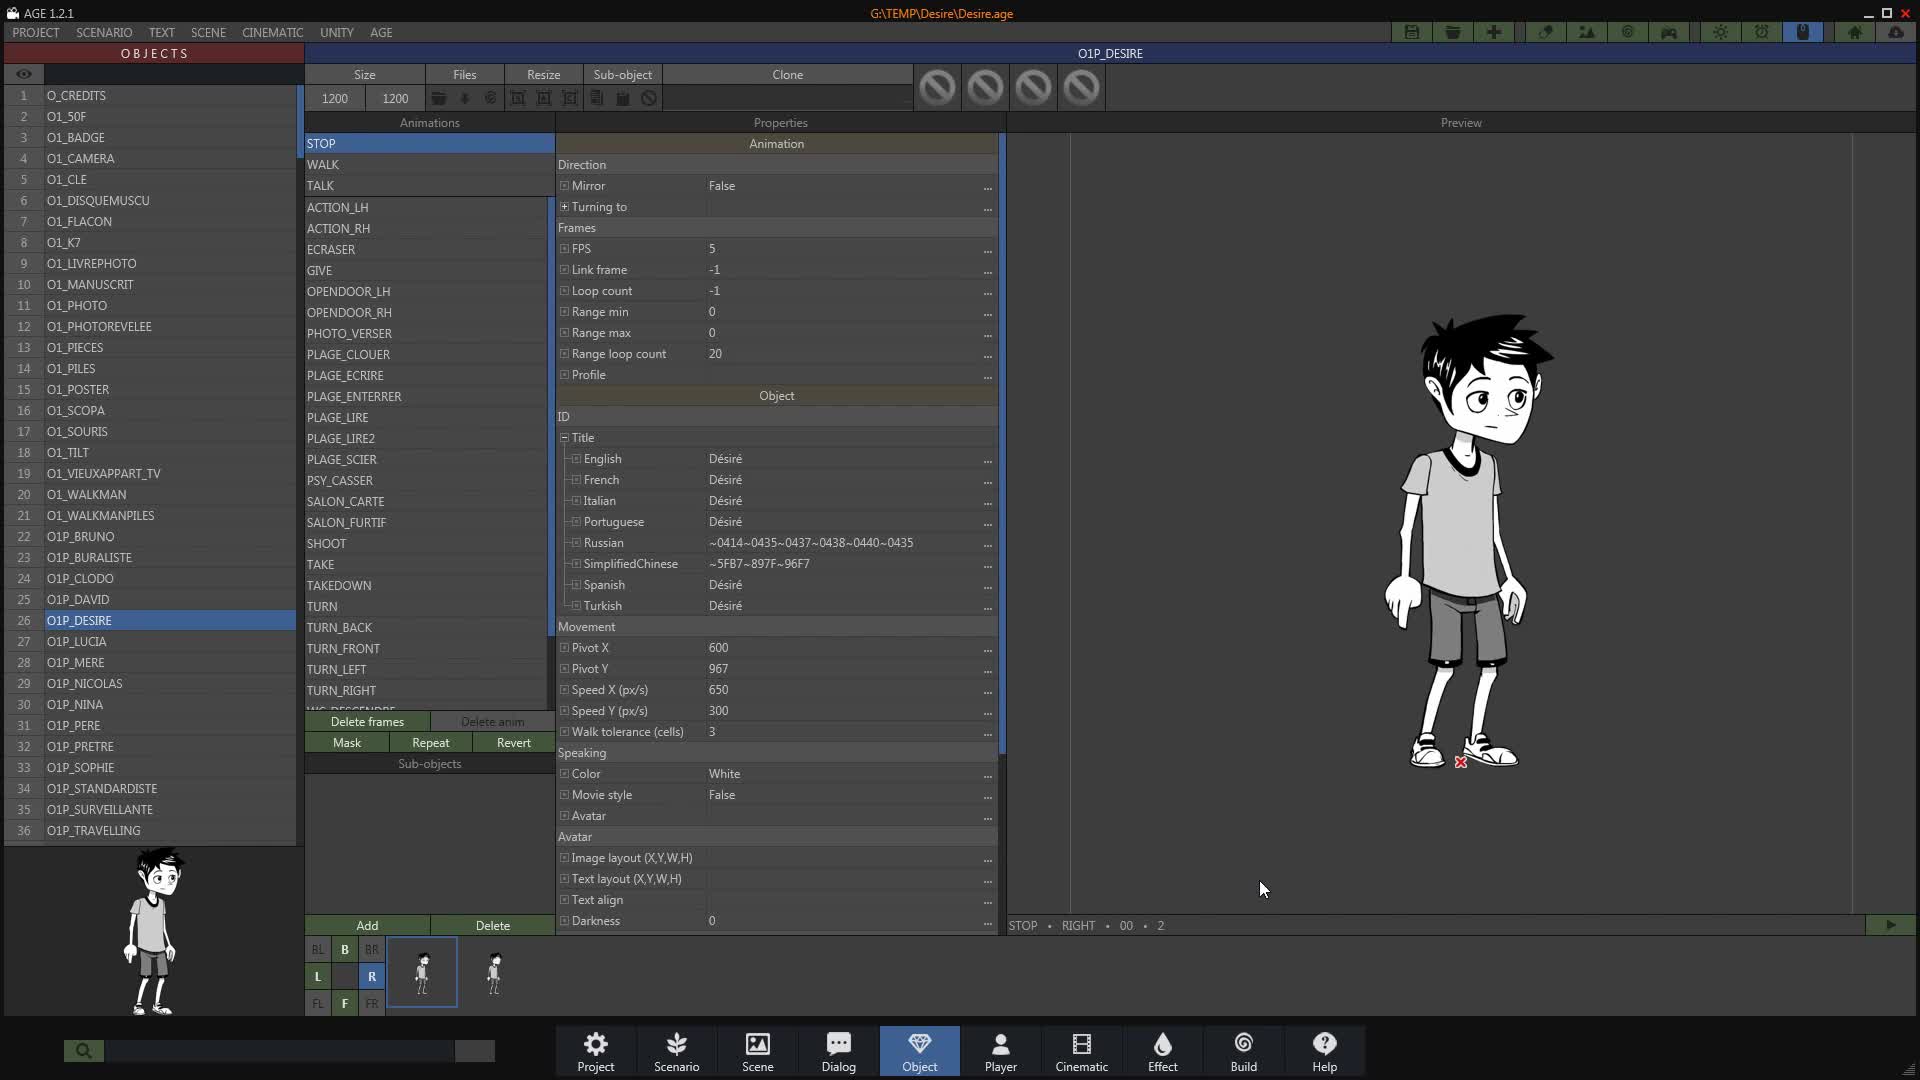Expand the Walk tolerance (cells) property
Image resolution: width=1920 pixels, height=1080 pixels.
tap(564, 732)
